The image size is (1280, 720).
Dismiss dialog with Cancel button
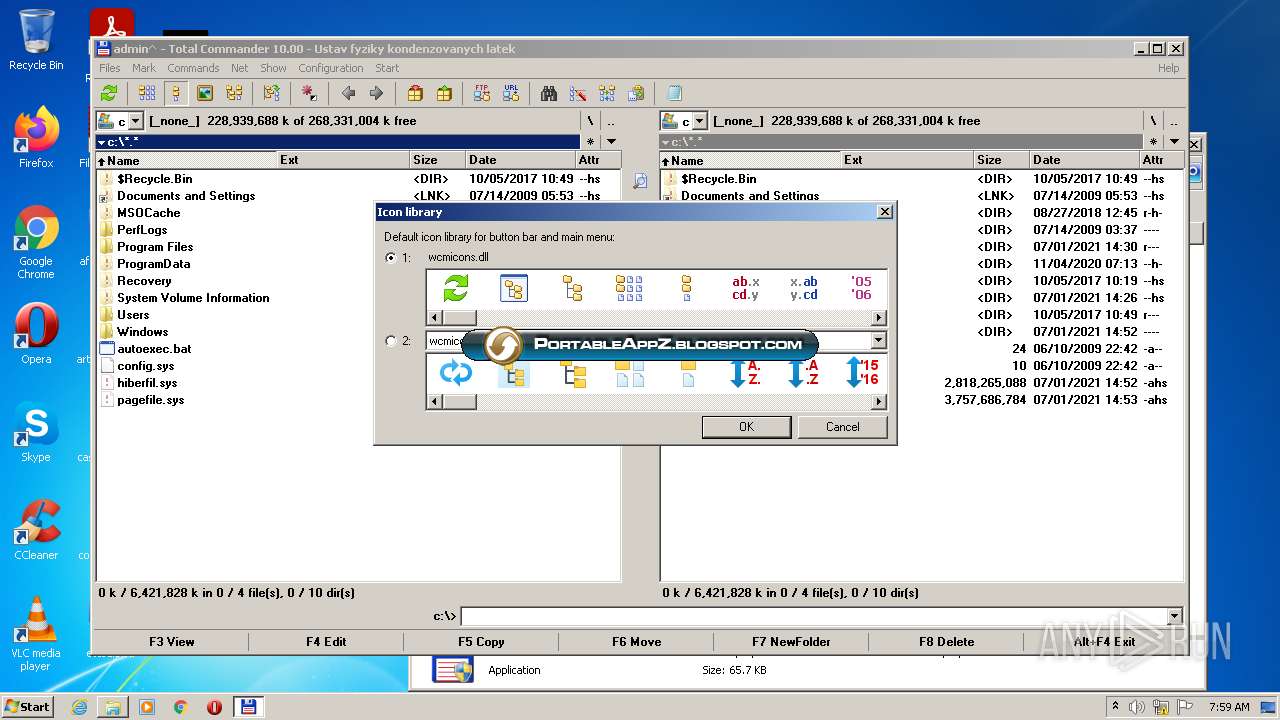(842, 427)
